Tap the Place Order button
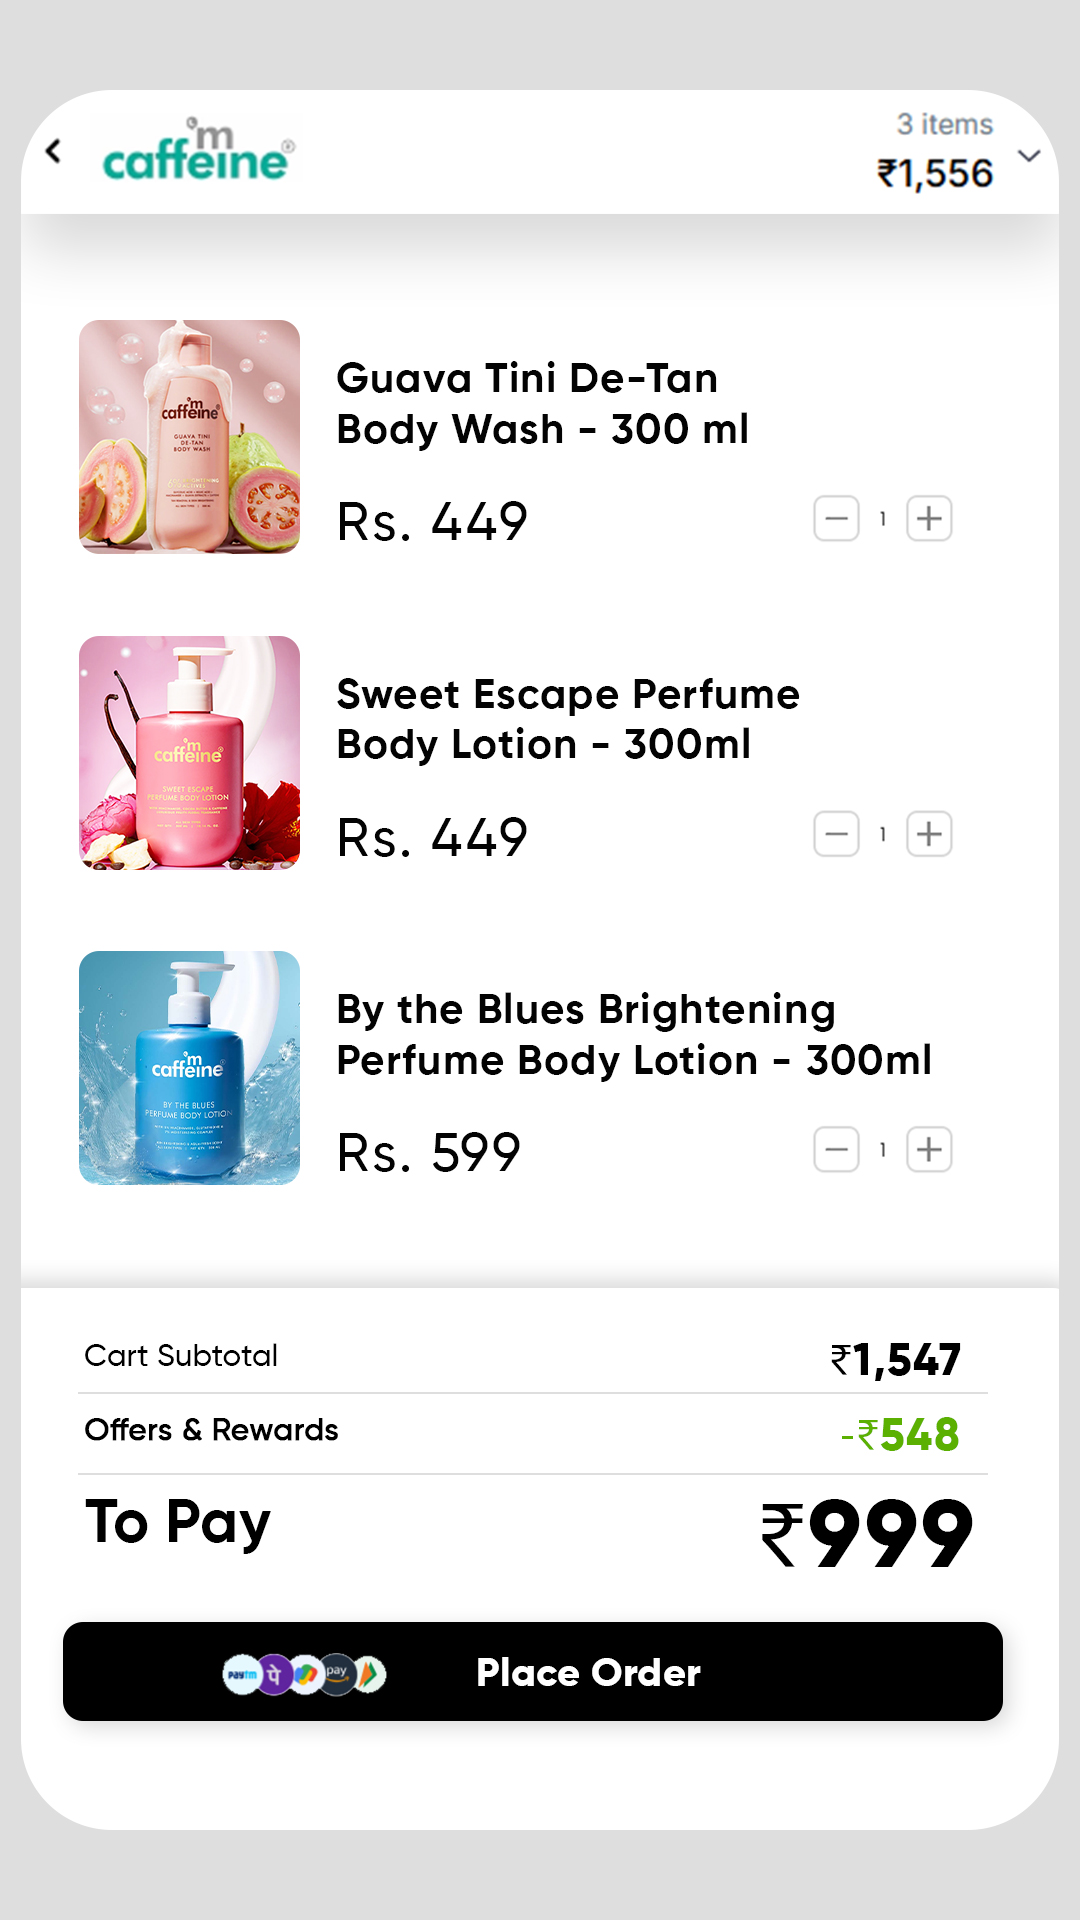Viewport: 1080px width, 1920px height. point(533,1672)
